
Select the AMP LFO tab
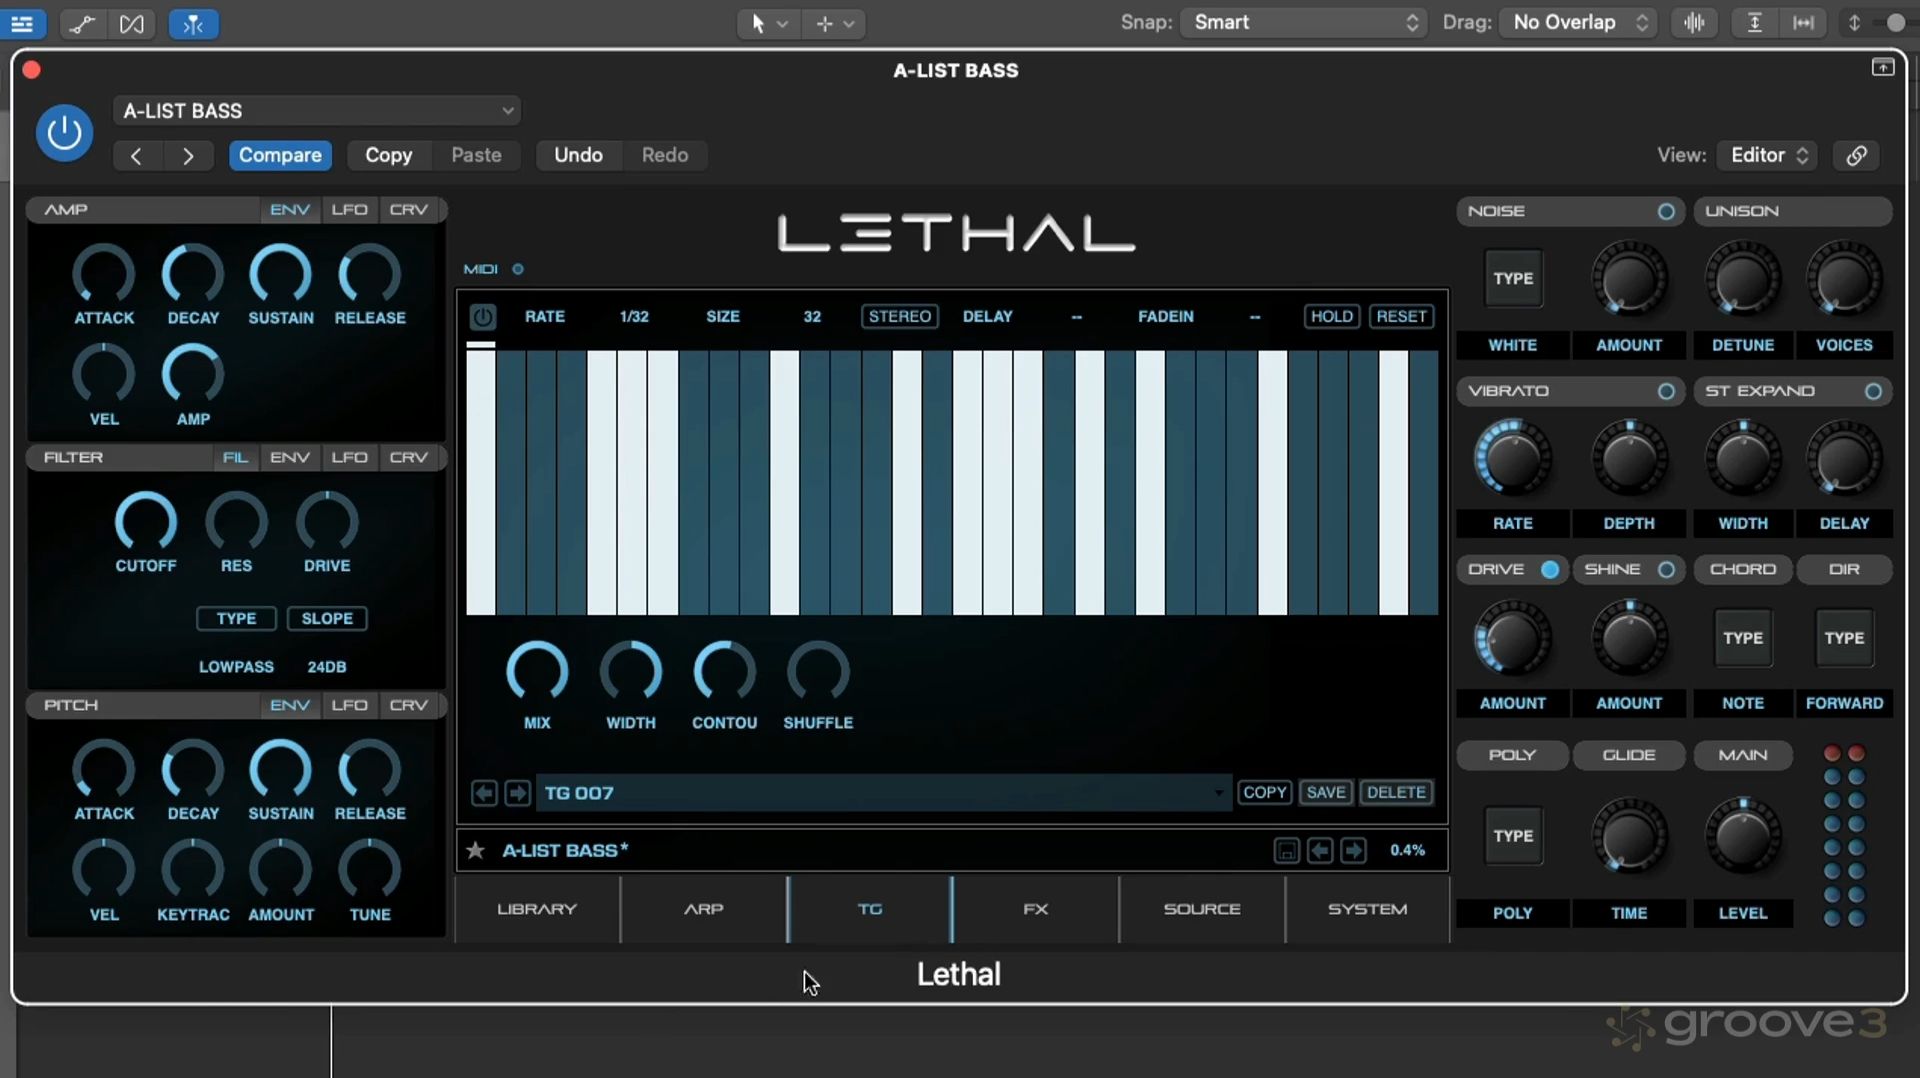(350, 210)
